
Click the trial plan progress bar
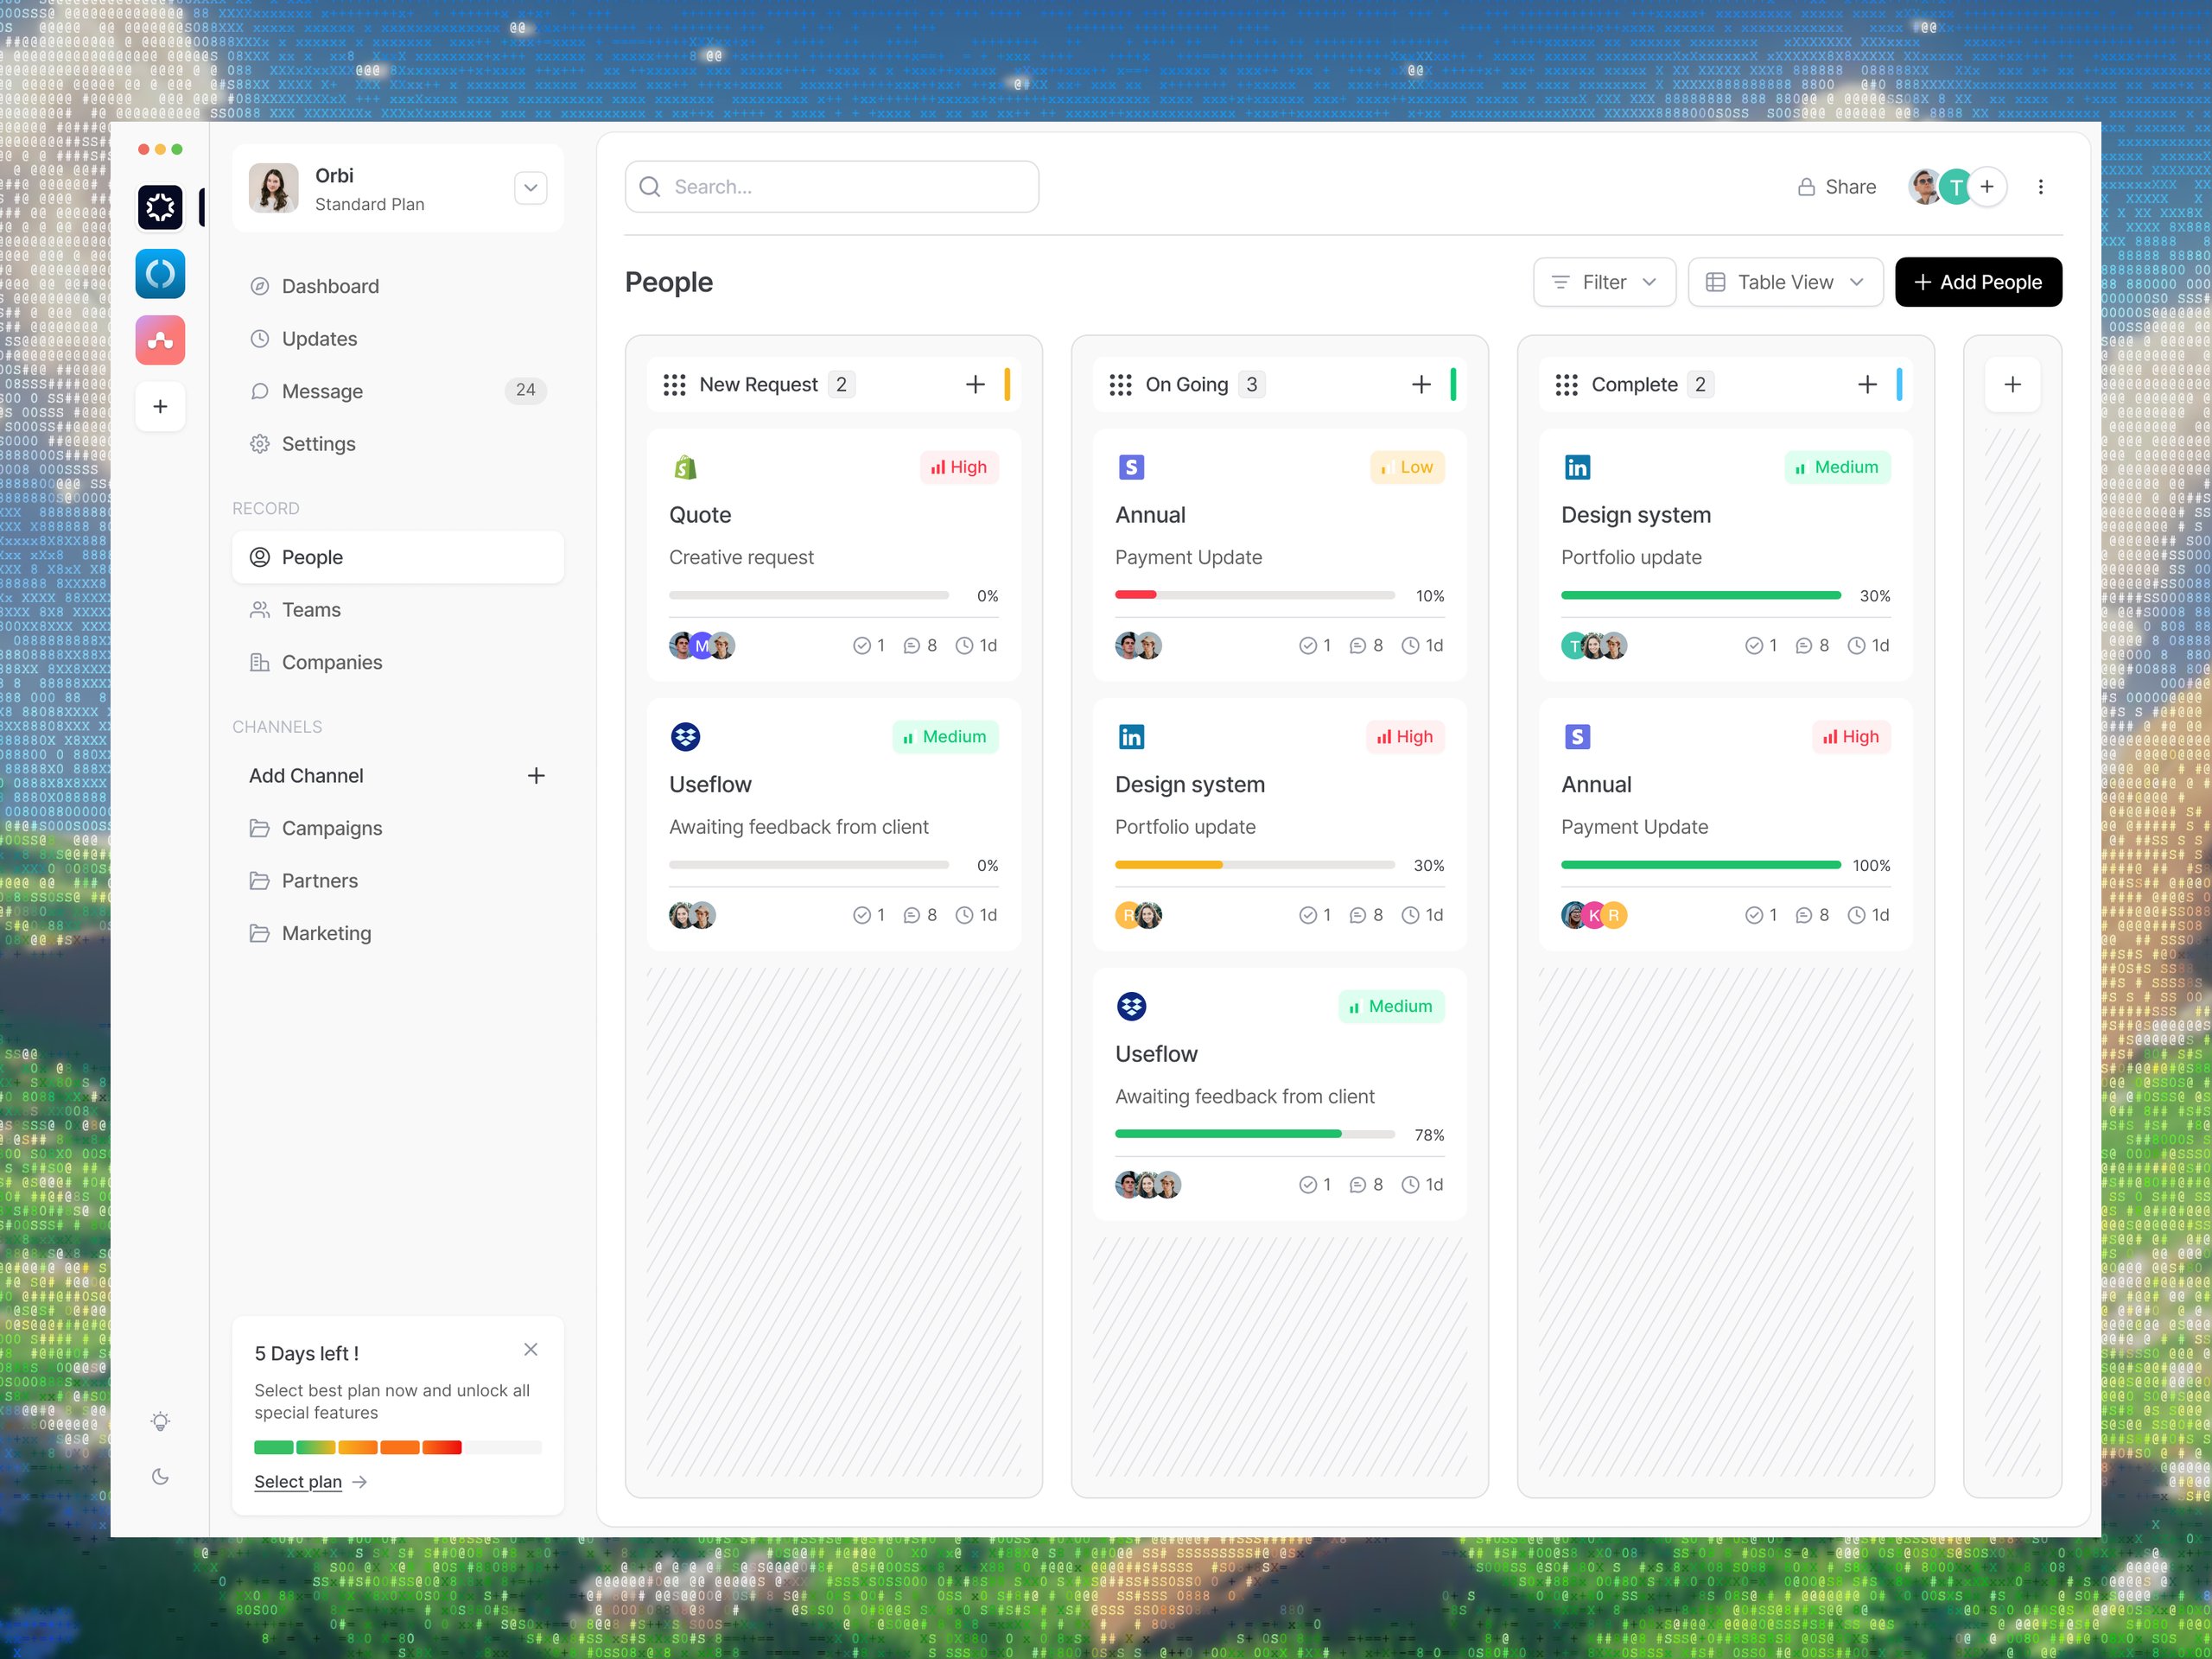[398, 1447]
